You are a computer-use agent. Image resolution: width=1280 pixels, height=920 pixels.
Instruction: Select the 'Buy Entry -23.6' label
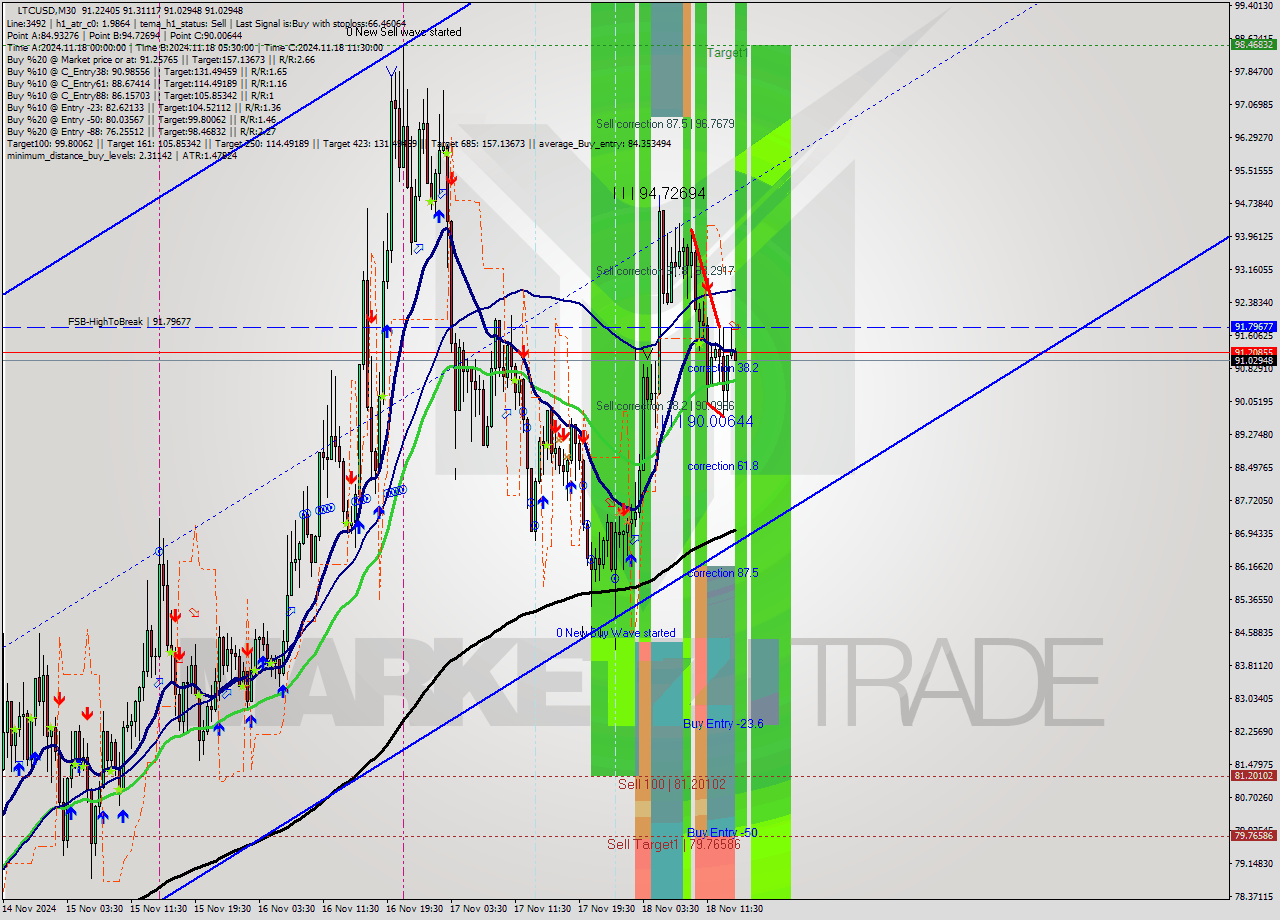723,723
